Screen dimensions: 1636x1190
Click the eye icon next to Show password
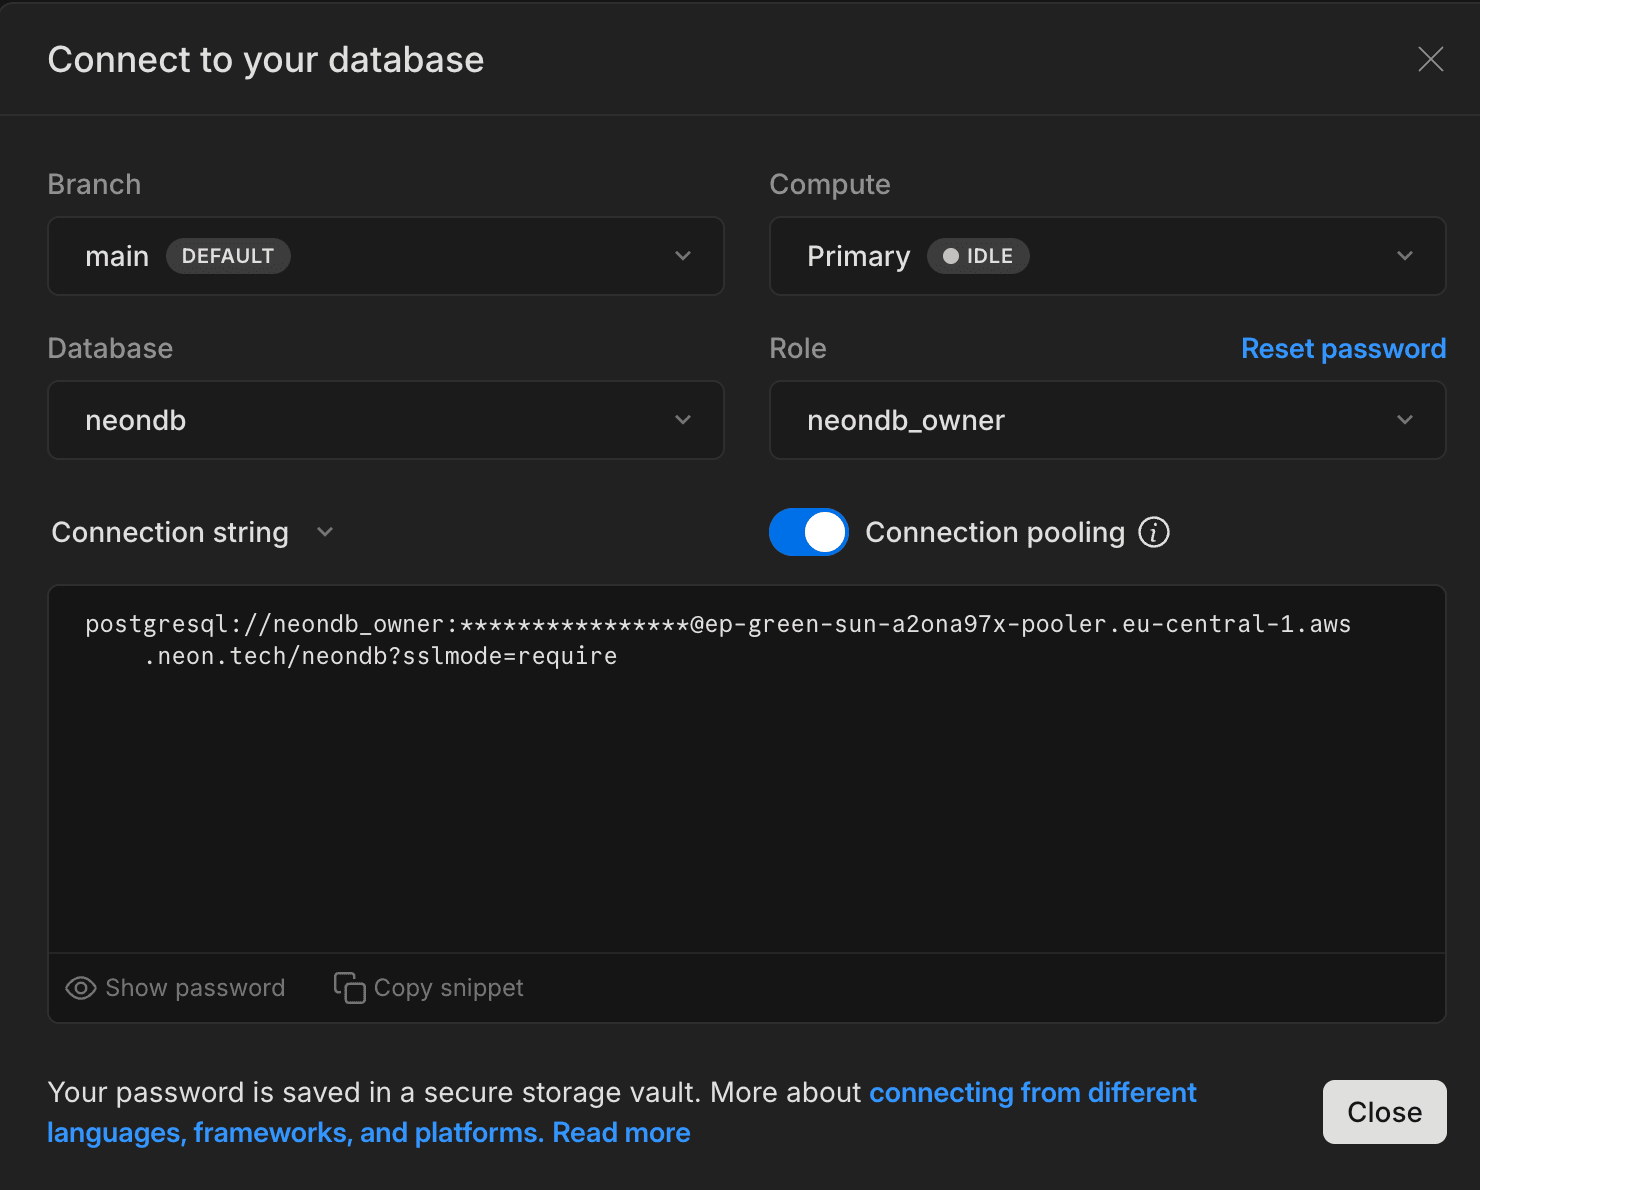tap(79, 988)
